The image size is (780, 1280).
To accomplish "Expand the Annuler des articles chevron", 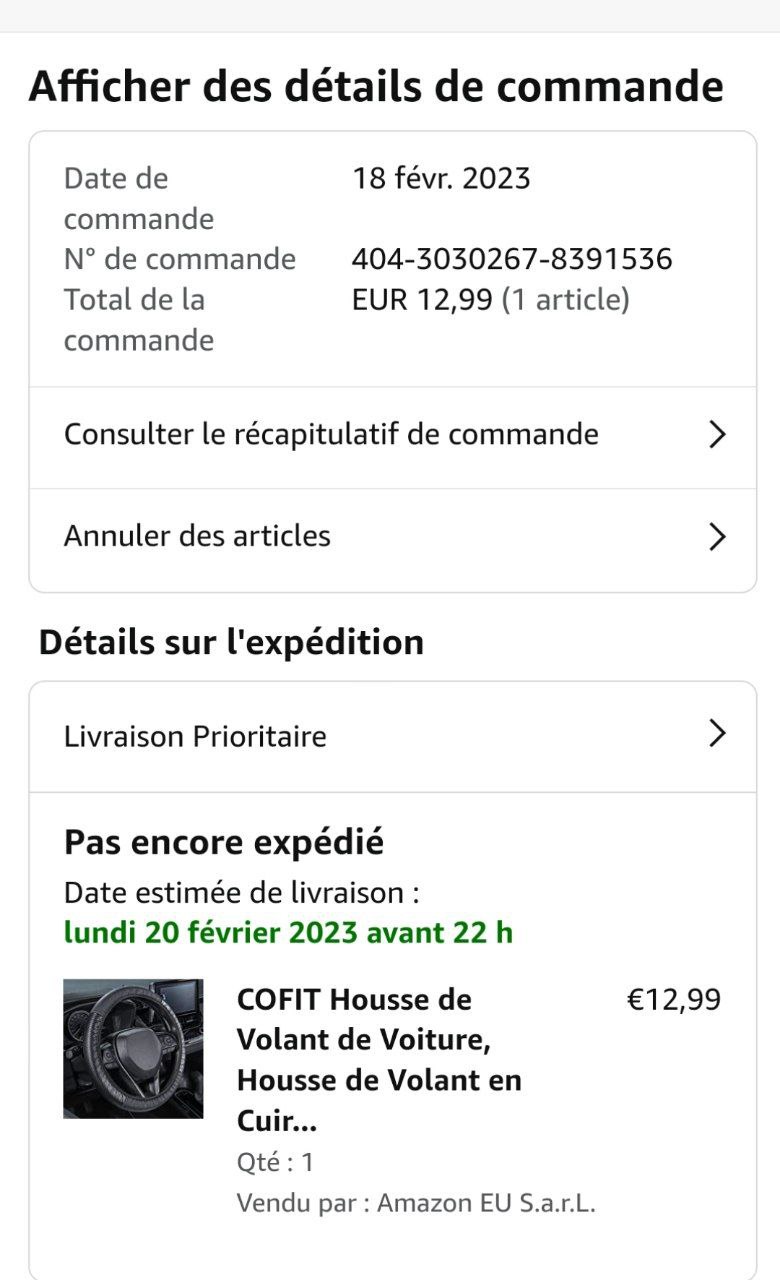I will coord(716,537).
